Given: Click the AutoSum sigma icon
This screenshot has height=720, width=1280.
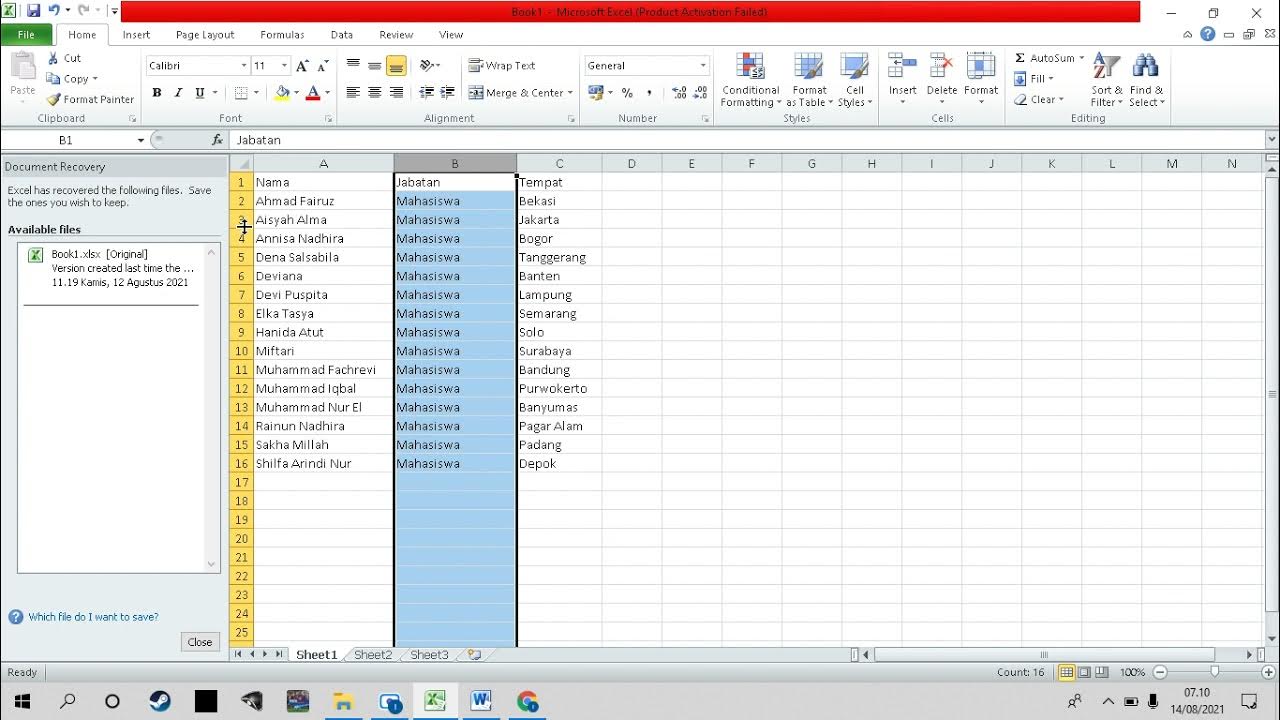Looking at the screenshot, I should coord(1020,58).
